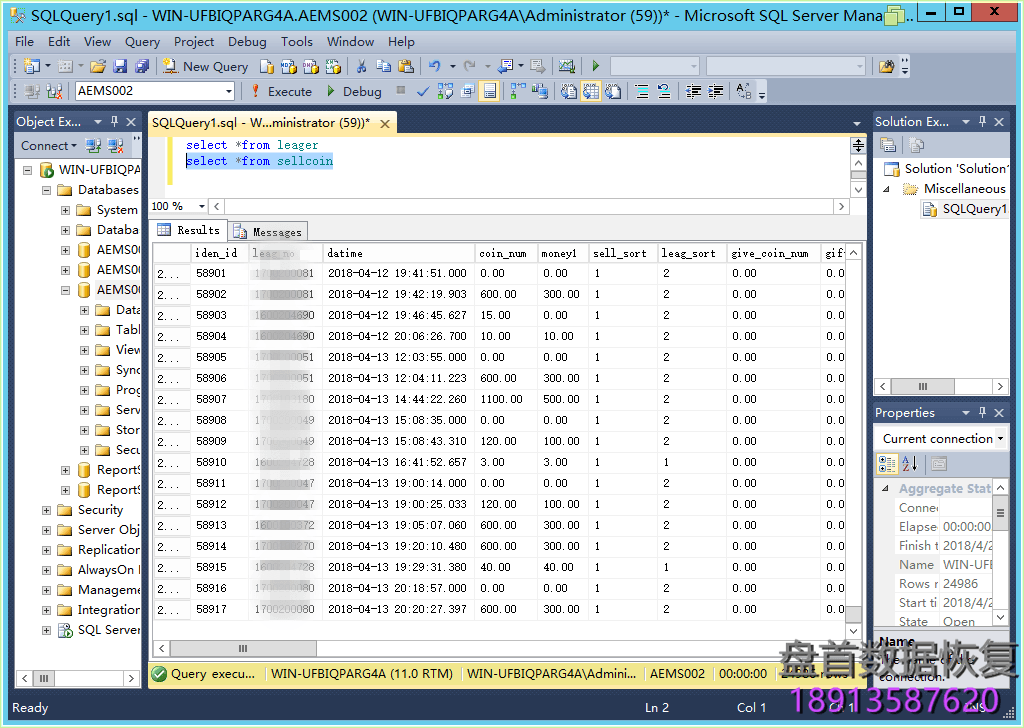Display the Estimated Execution Plan icon
Screen dimensions: 1024x728
[445, 91]
